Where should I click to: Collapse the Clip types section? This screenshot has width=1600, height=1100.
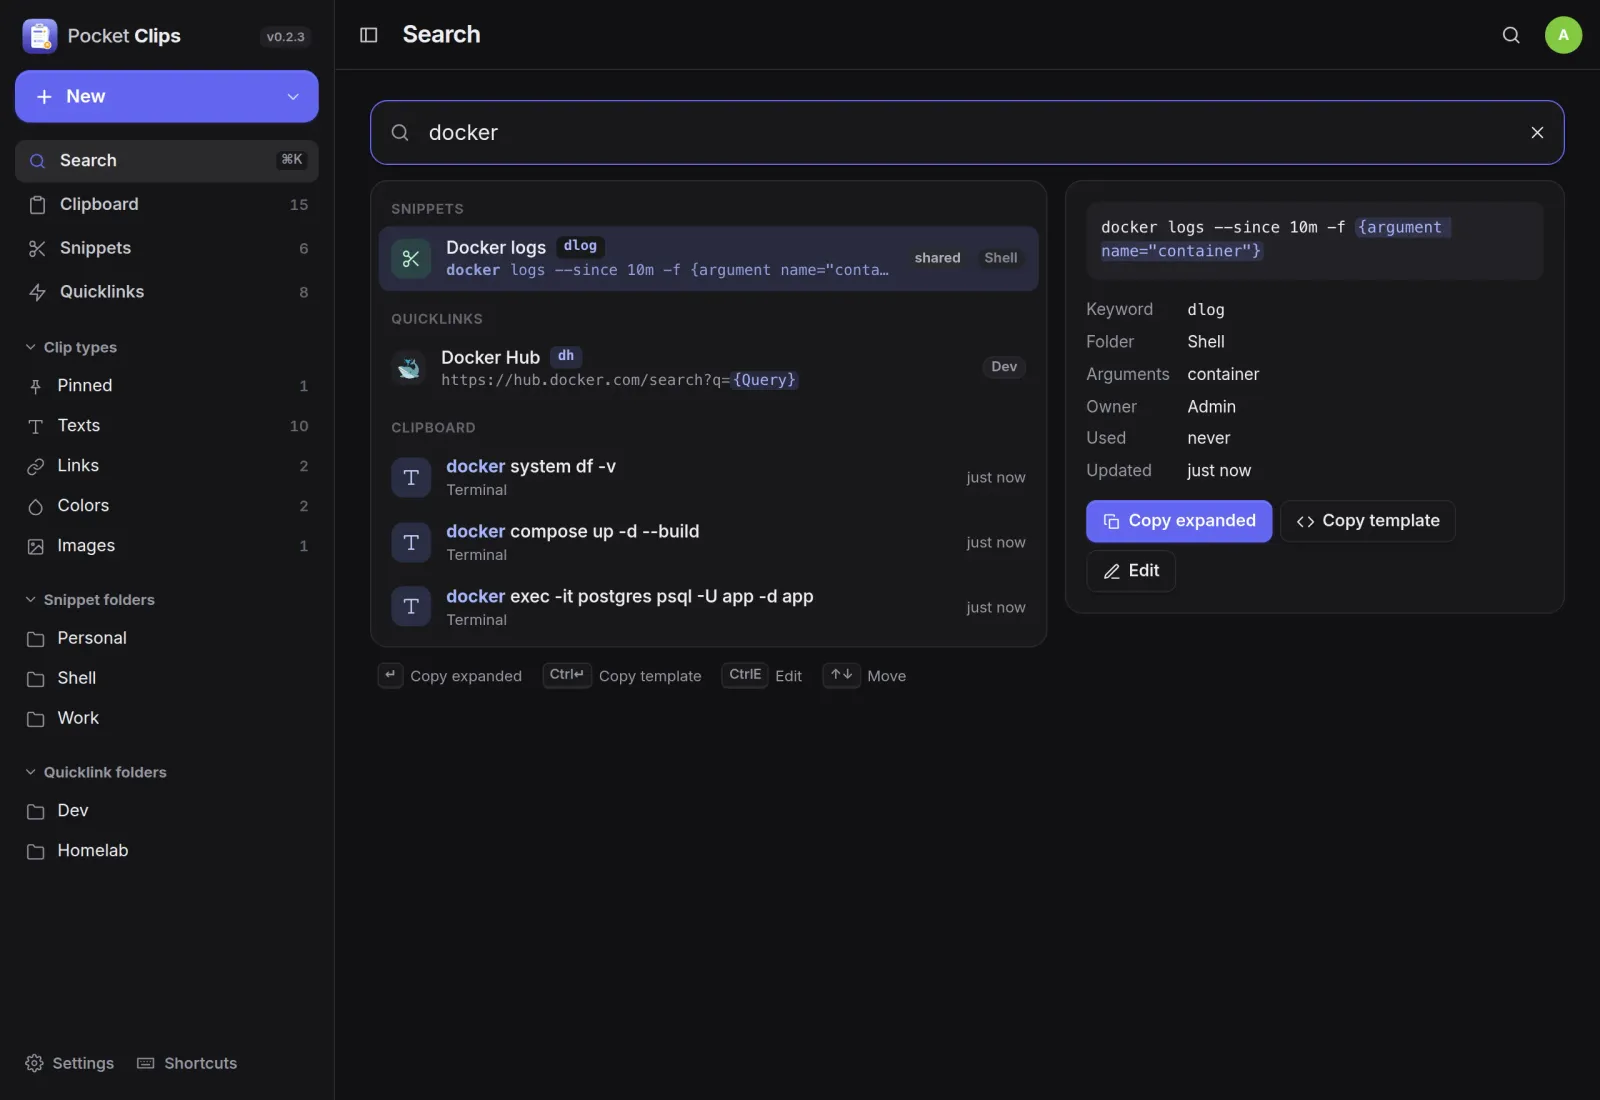click(x=71, y=347)
